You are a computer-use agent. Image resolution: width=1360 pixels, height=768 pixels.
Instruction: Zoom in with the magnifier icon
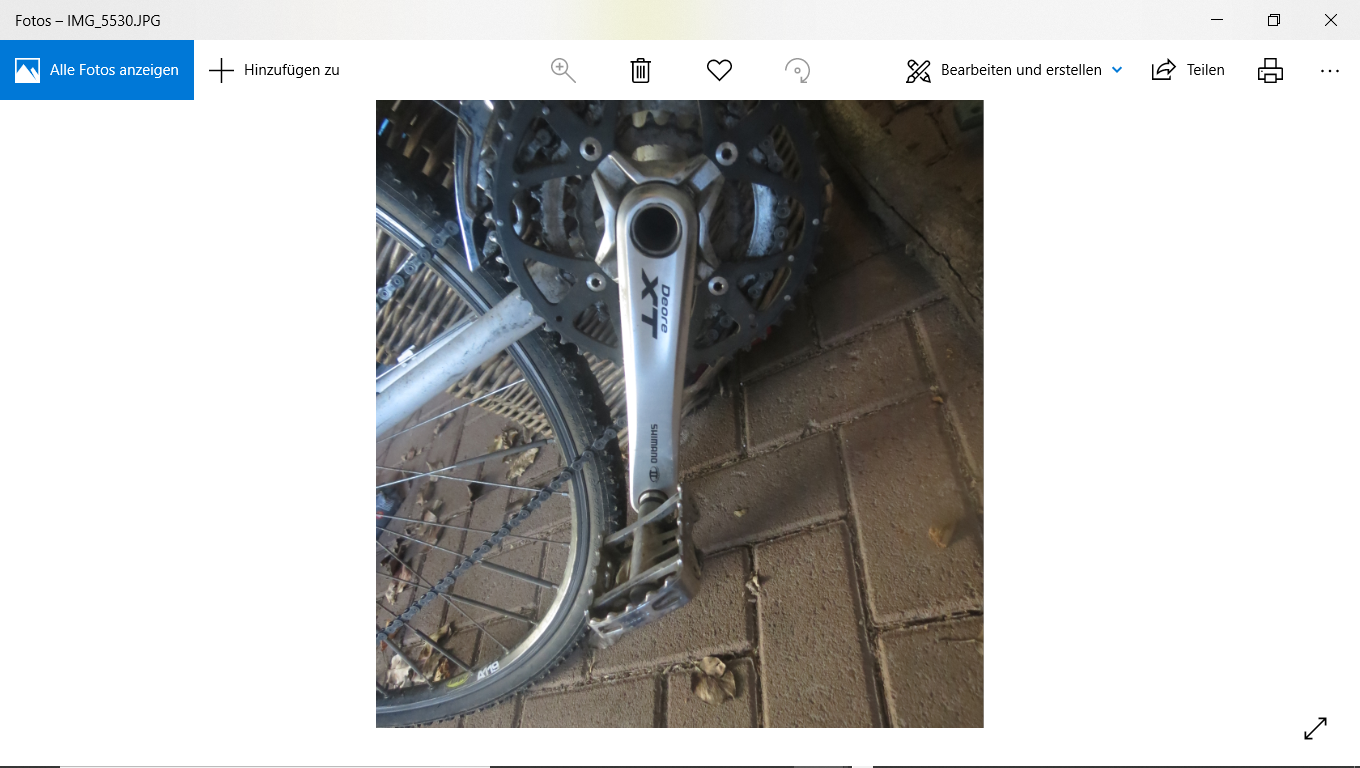pos(563,70)
